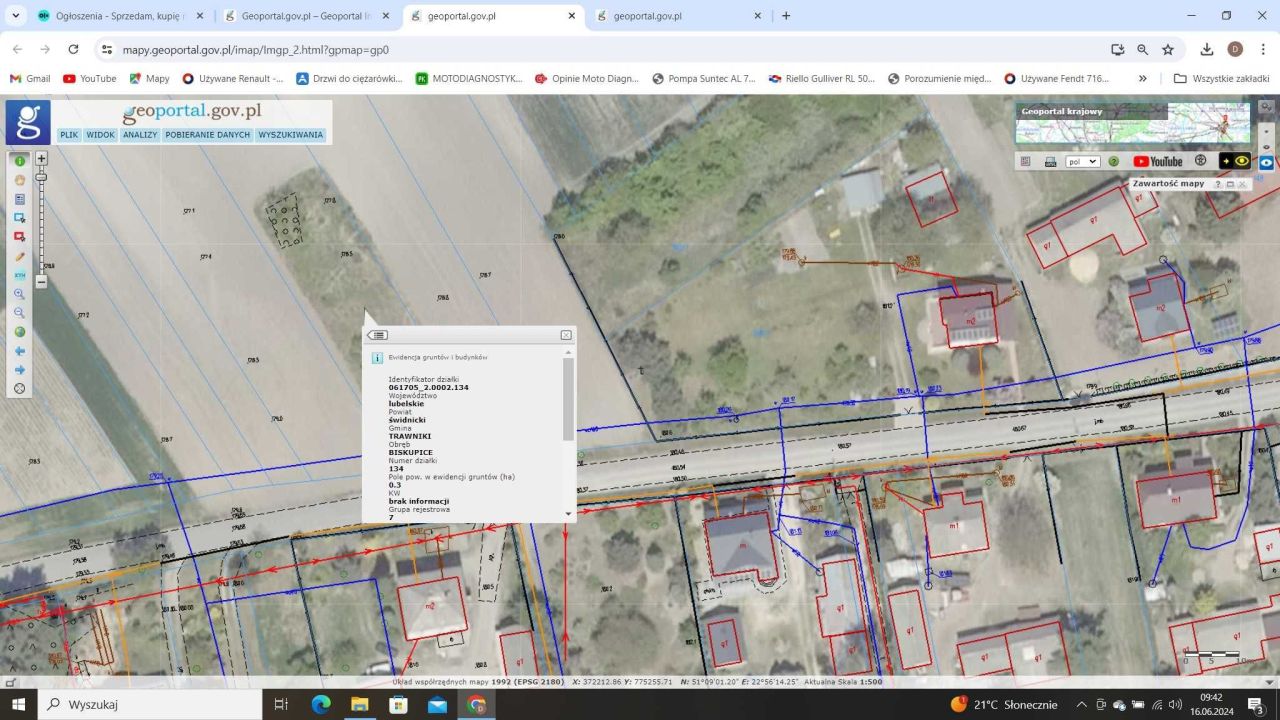The height and width of the screenshot is (720, 1280).
Task: Collapse the Zawartość mapy panel
Action: [1230, 184]
